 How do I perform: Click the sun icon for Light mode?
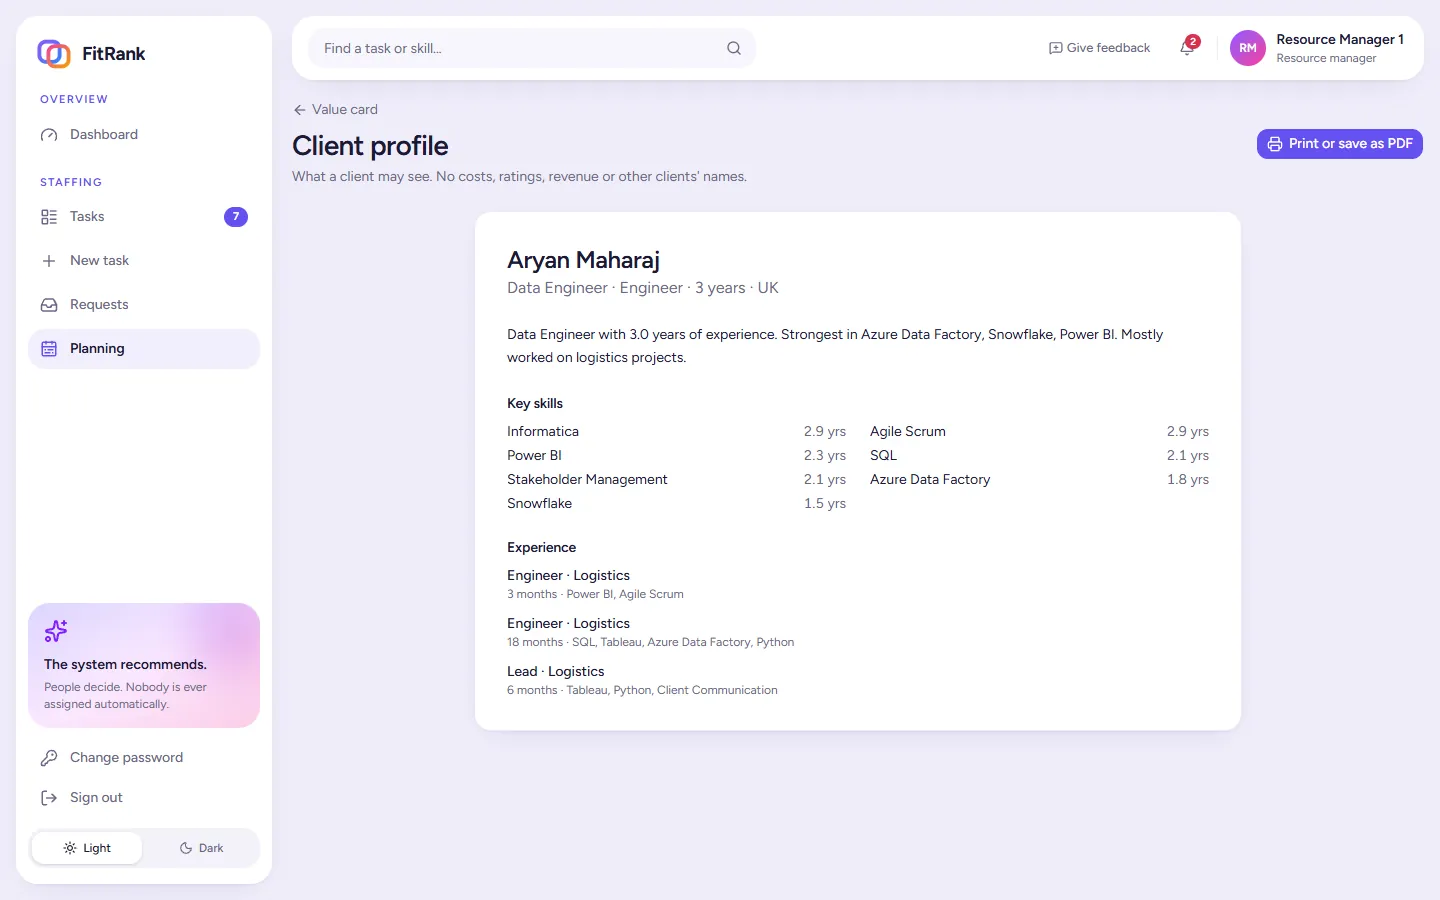pyautogui.click(x=70, y=848)
